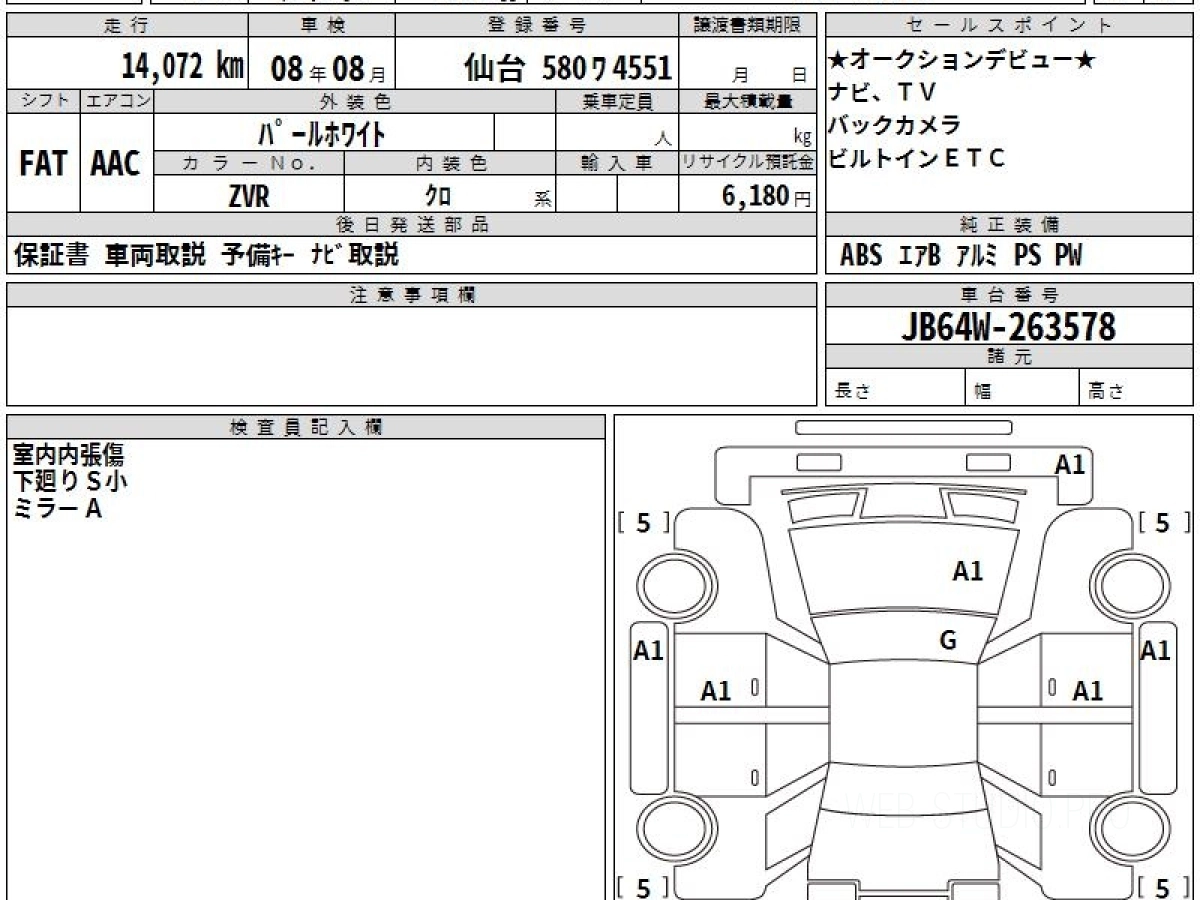Click ★オークションデビュー★ sales point
The height and width of the screenshot is (900, 1200).
(x=962, y=61)
